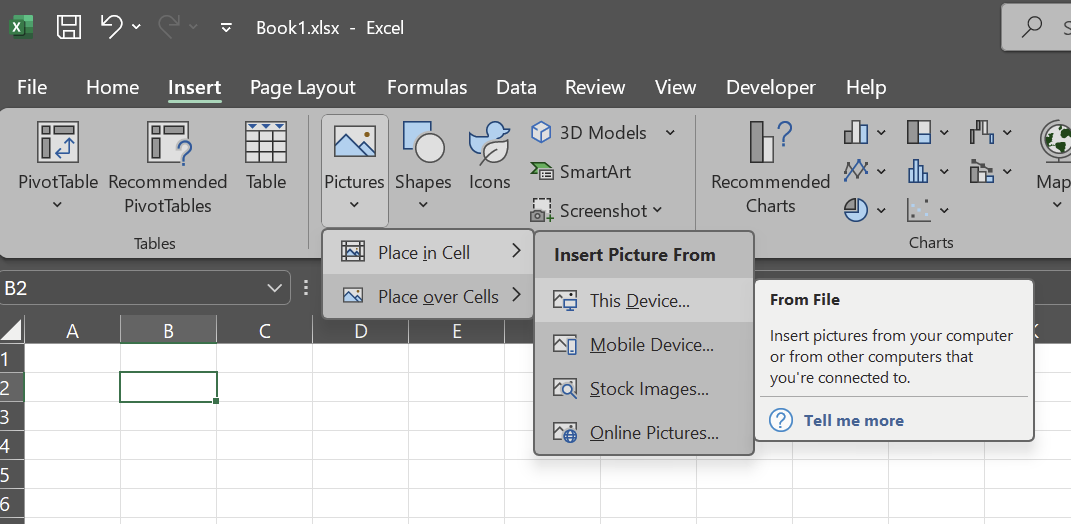The height and width of the screenshot is (524, 1071).
Task: Expand the Screenshot dropdown
Action: tap(658, 210)
